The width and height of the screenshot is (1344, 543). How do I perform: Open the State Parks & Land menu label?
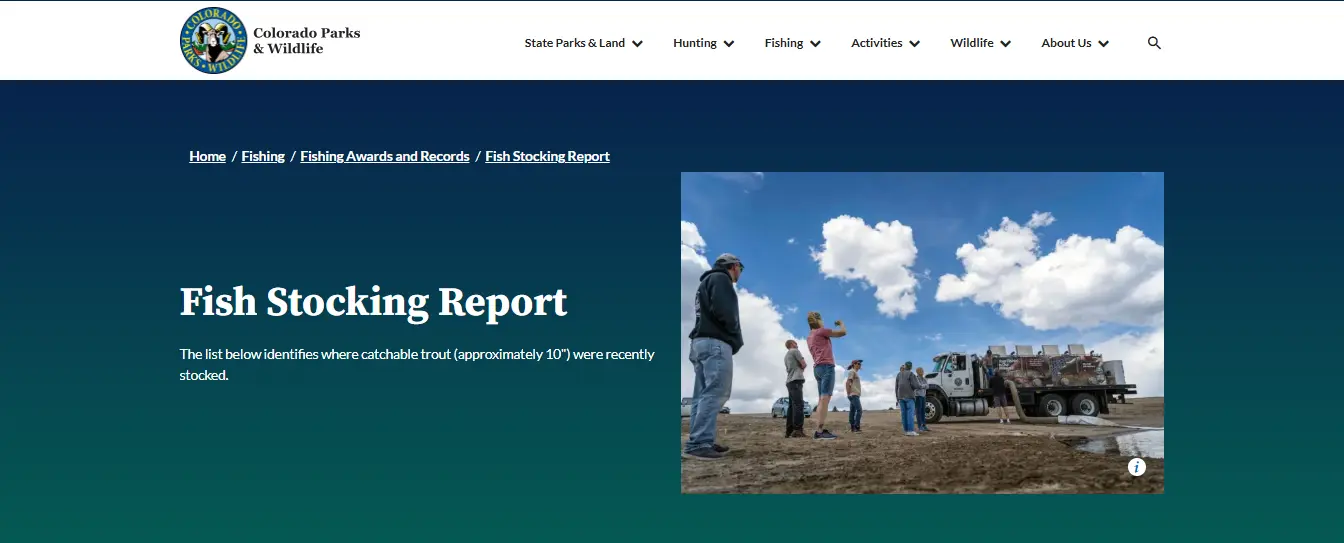tap(575, 43)
